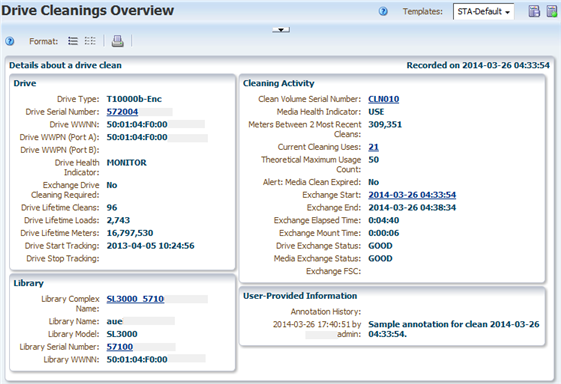Open Exchange Start 2014-03-26 04:33:54 link
The height and width of the screenshot is (384, 561).
(412, 195)
